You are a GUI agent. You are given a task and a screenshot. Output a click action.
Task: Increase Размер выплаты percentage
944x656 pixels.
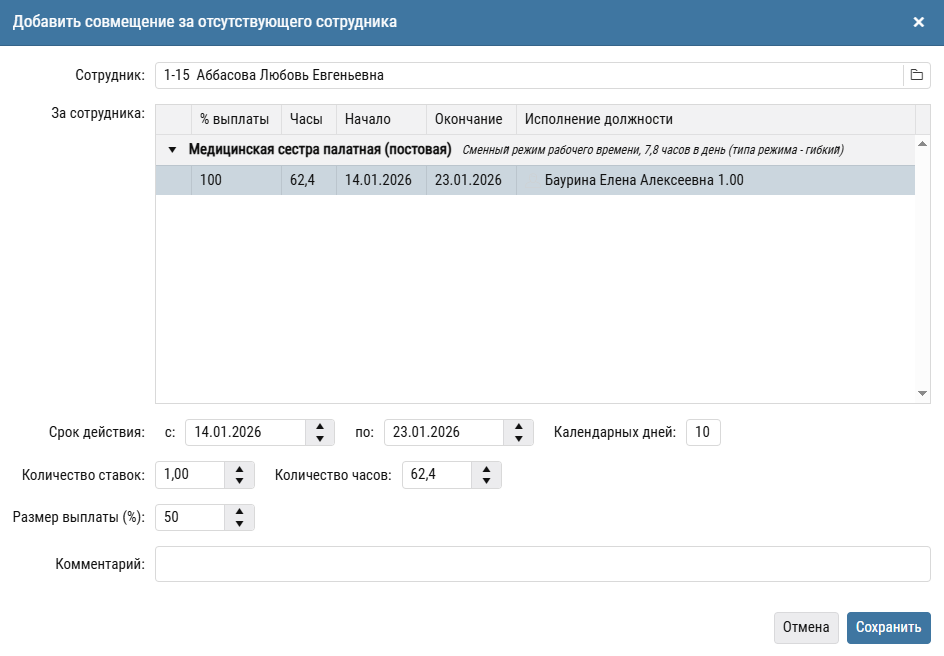point(239,511)
